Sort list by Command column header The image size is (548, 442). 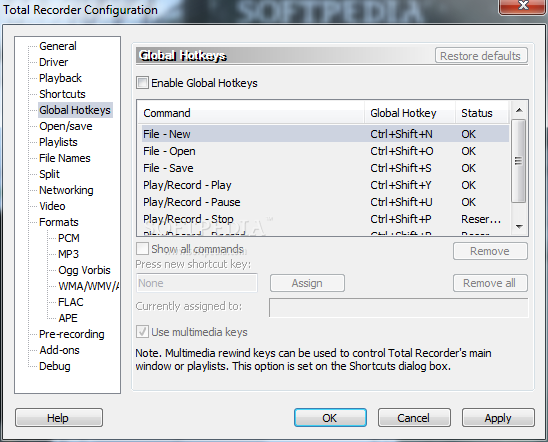tap(251, 113)
